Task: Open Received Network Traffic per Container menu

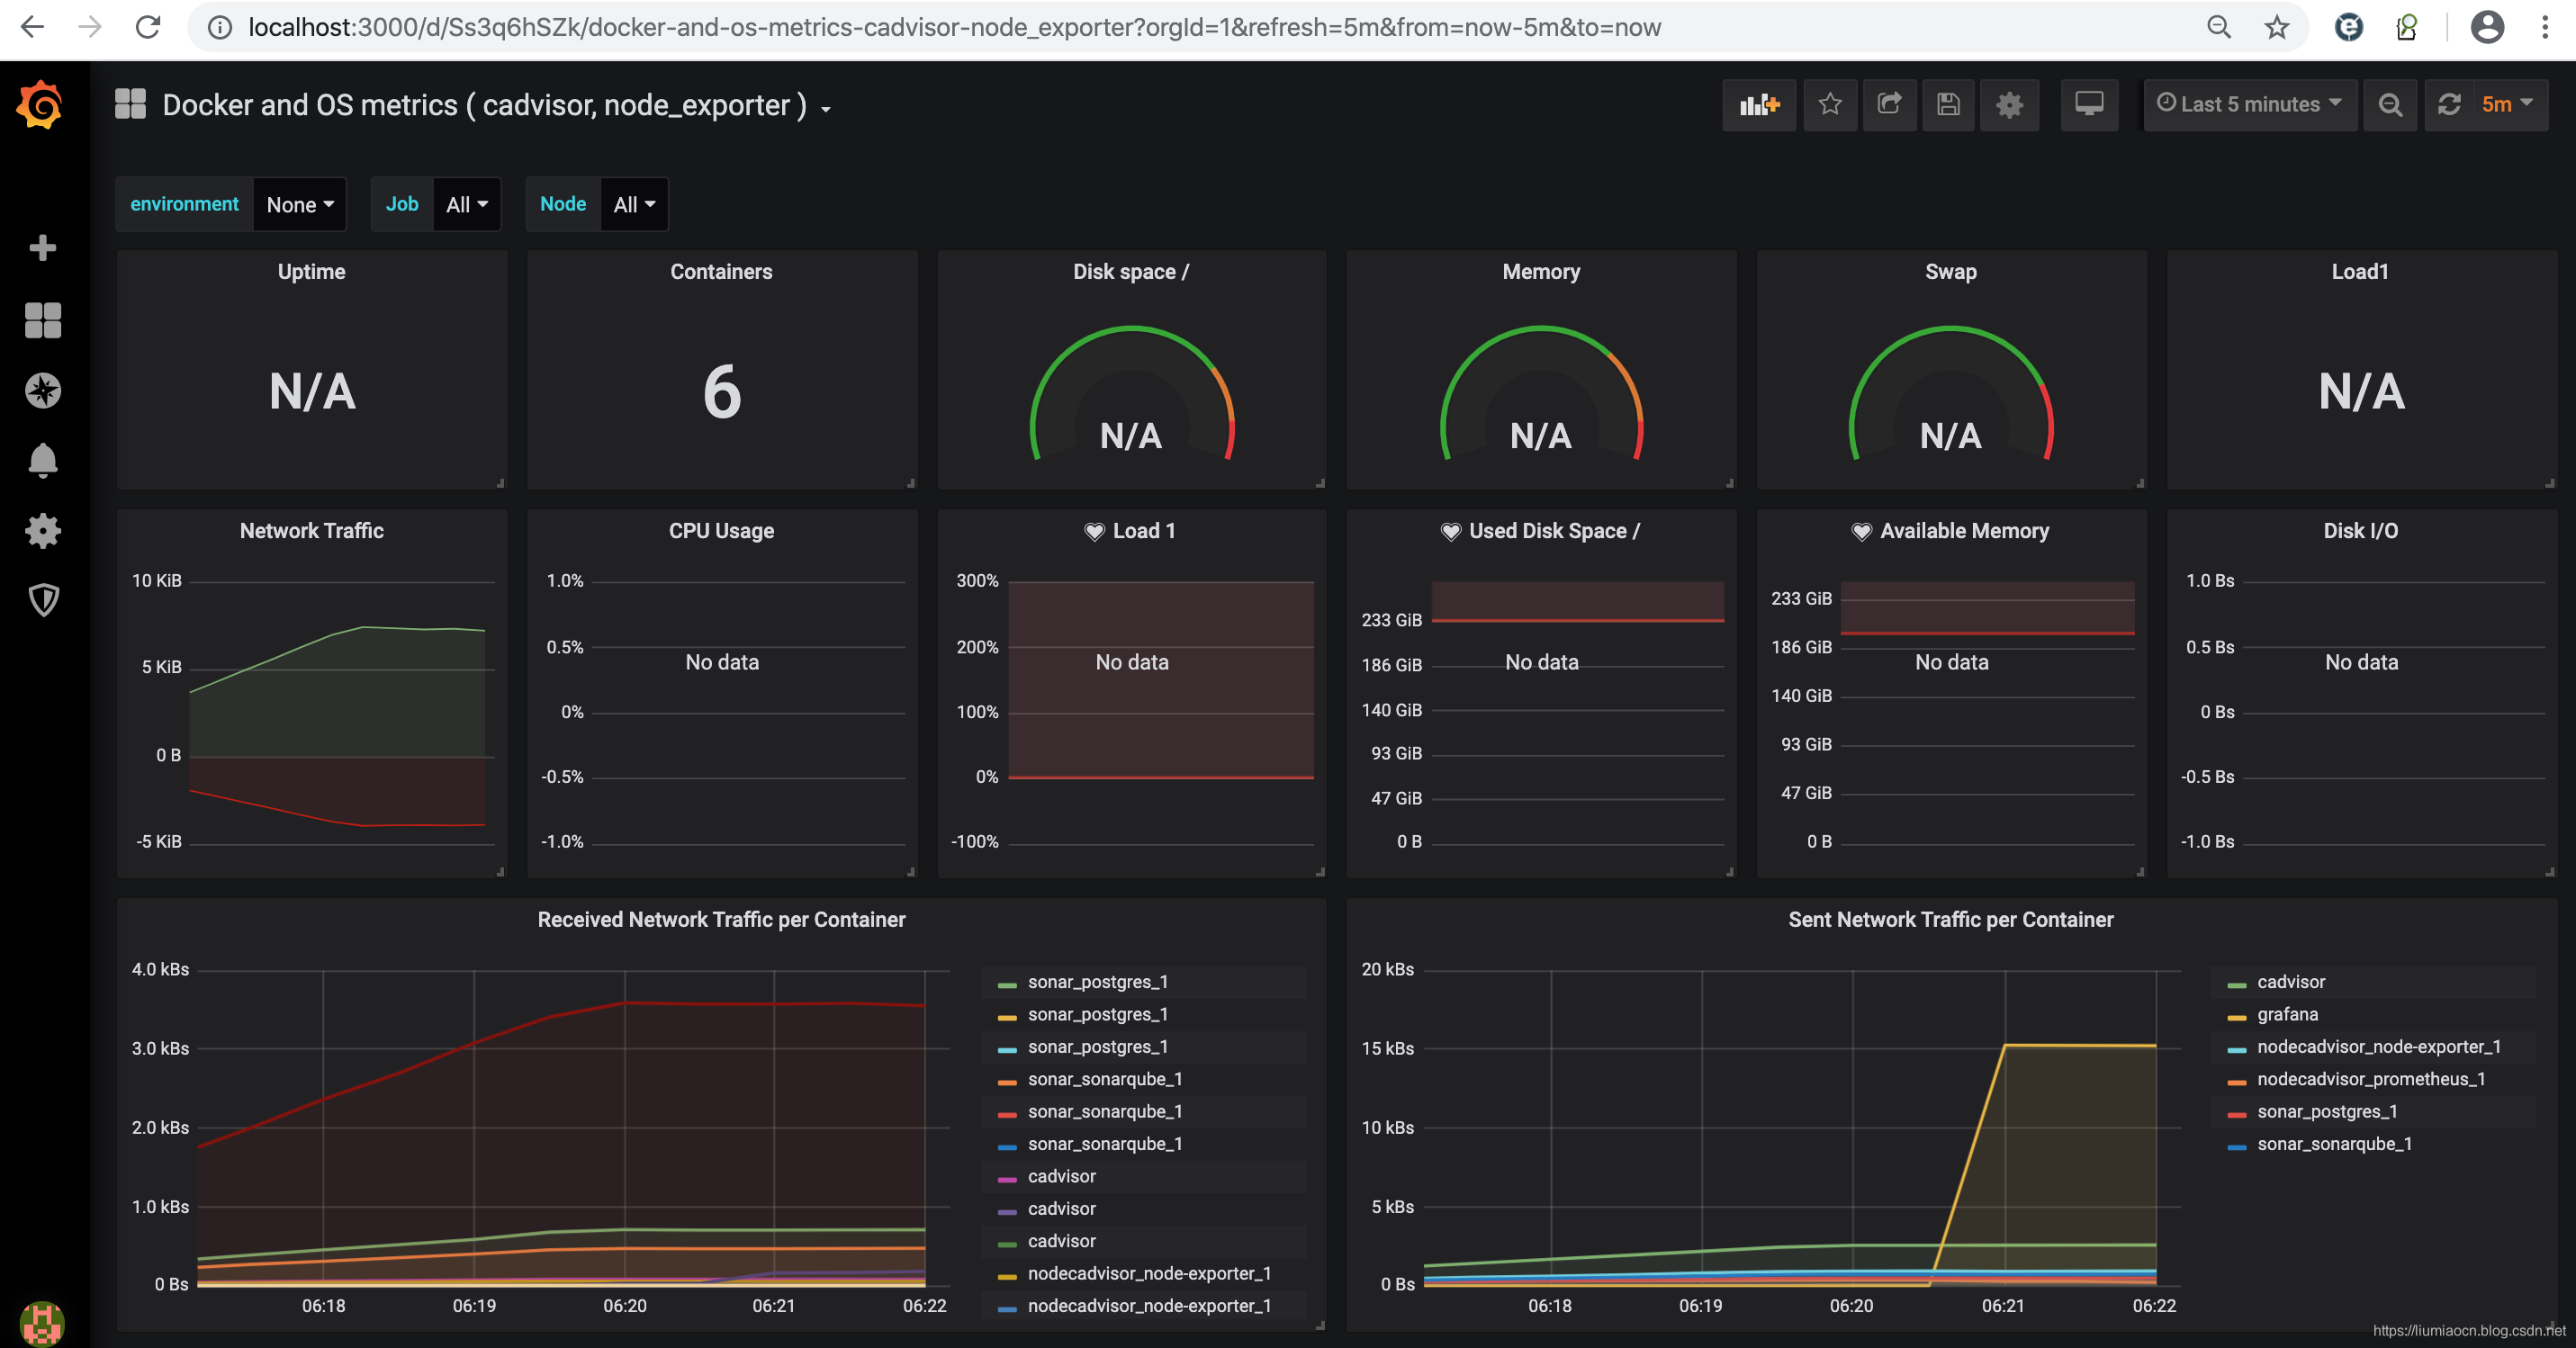Action: [721, 920]
